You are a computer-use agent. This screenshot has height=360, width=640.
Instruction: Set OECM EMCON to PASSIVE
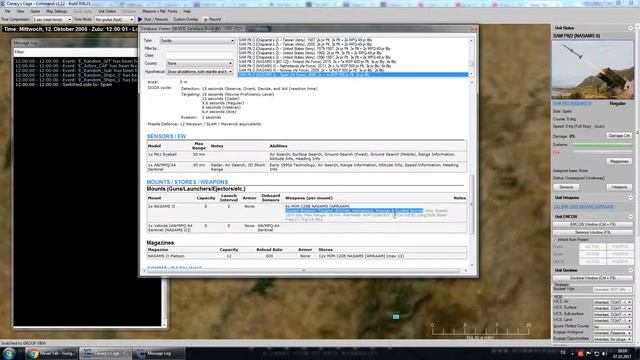click(620, 261)
